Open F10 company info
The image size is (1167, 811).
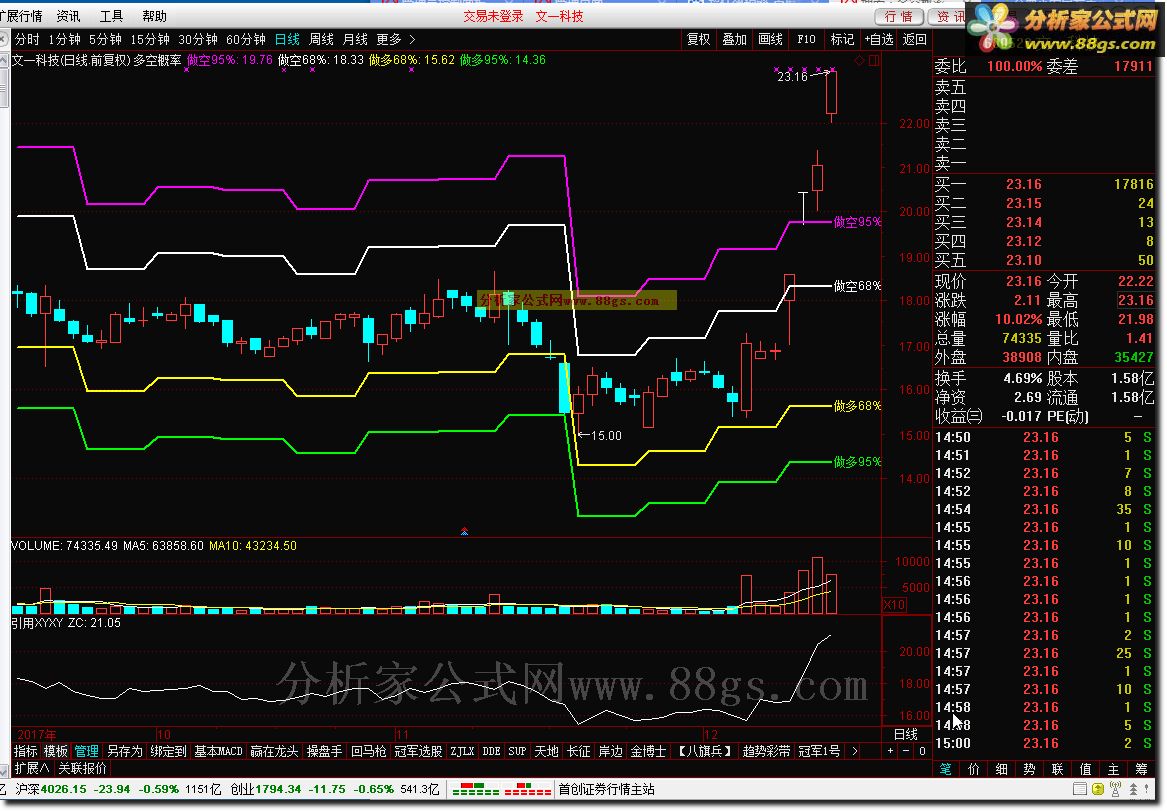point(806,39)
